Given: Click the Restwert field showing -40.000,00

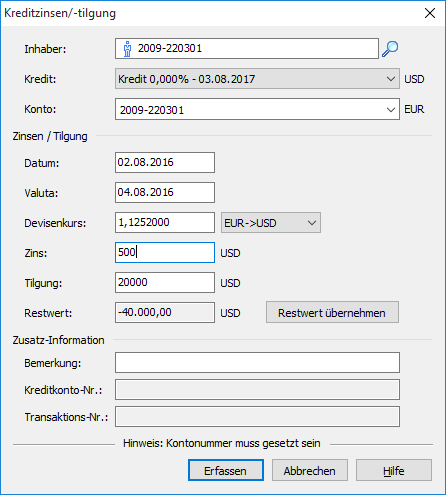Looking at the screenshot, I should pyautogui.click(x=165, y=313).
